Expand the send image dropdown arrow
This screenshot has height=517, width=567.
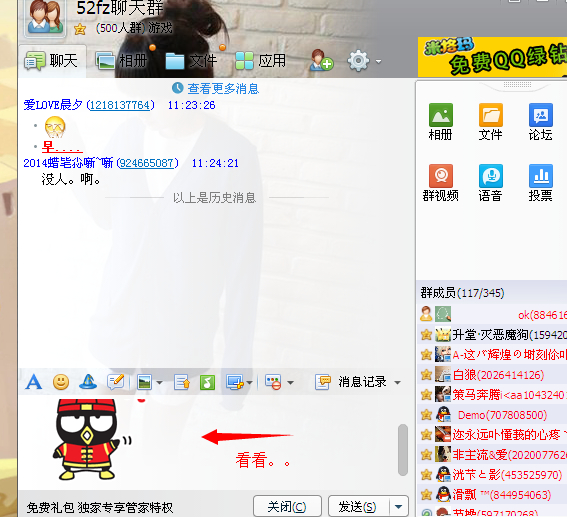click(x=159, y=383)
